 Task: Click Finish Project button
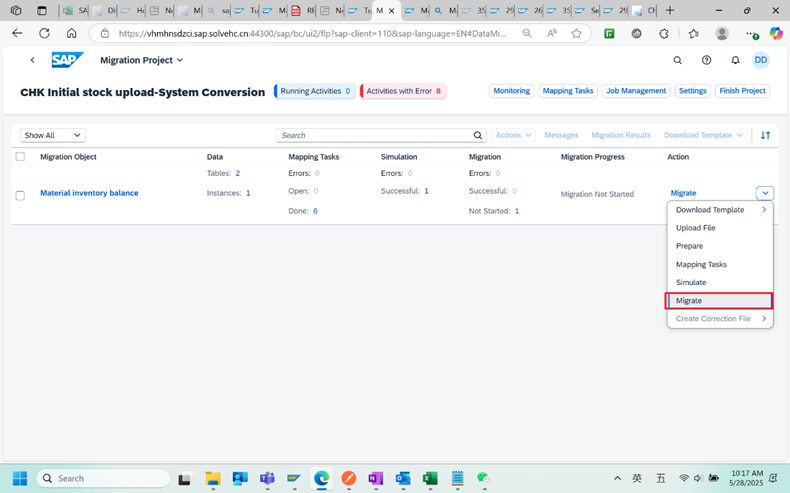tap(742, 91)
